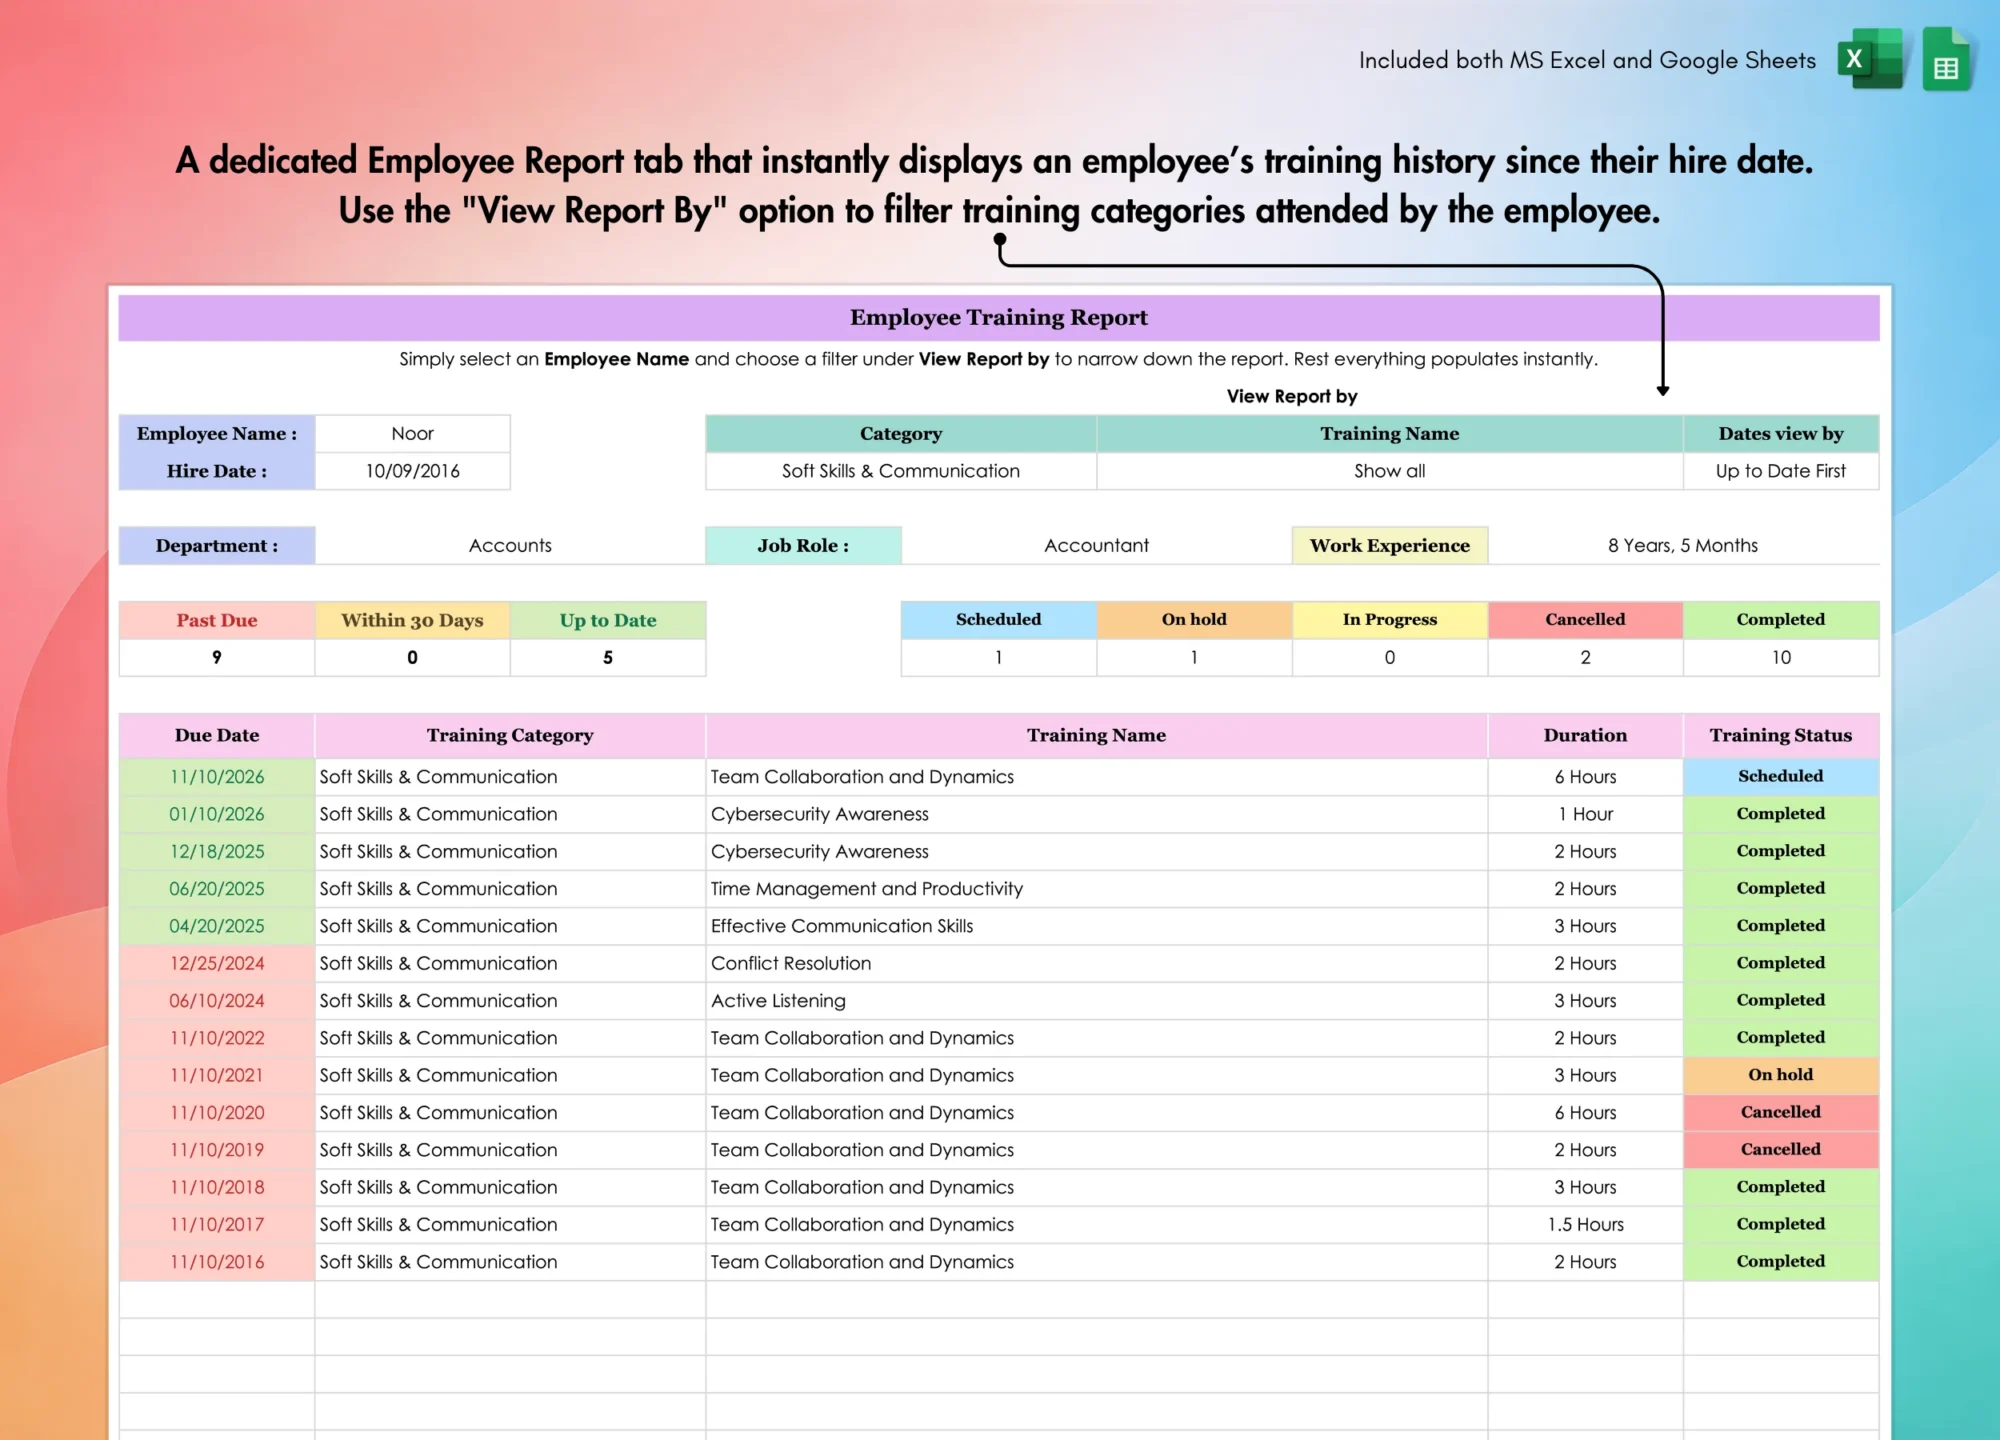
Task: Select due date 11/10/2018
Action: click(x=217, y=1187)
